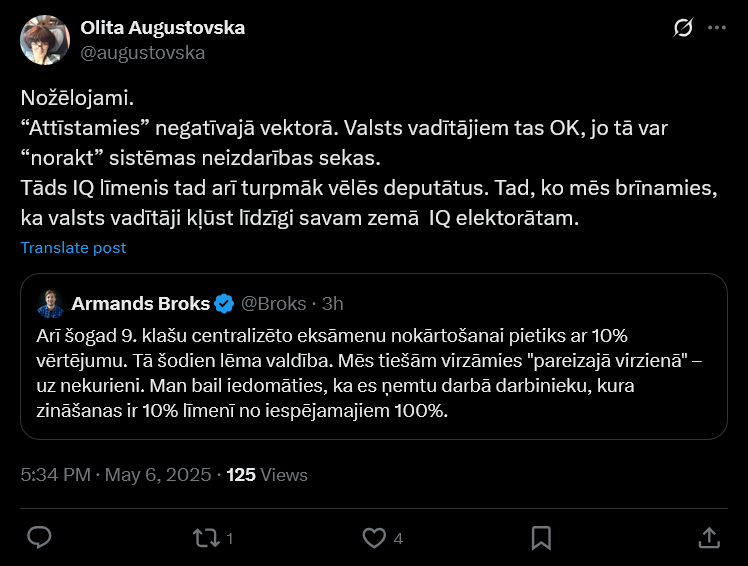Open the three-dot more options menu
The width and height of the screenshot is (748, 566).
click(x=717, y=28)
